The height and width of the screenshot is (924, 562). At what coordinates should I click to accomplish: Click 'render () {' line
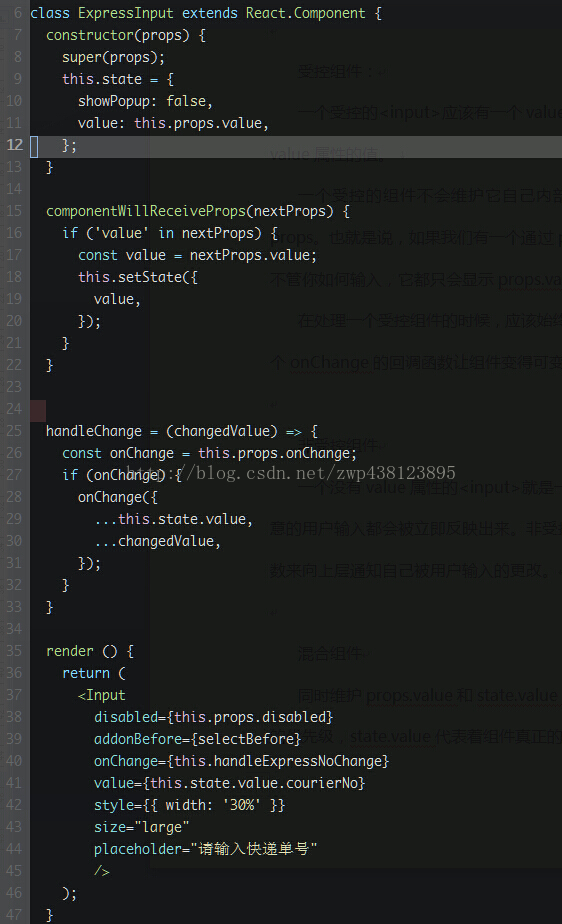tap(90, 651)
